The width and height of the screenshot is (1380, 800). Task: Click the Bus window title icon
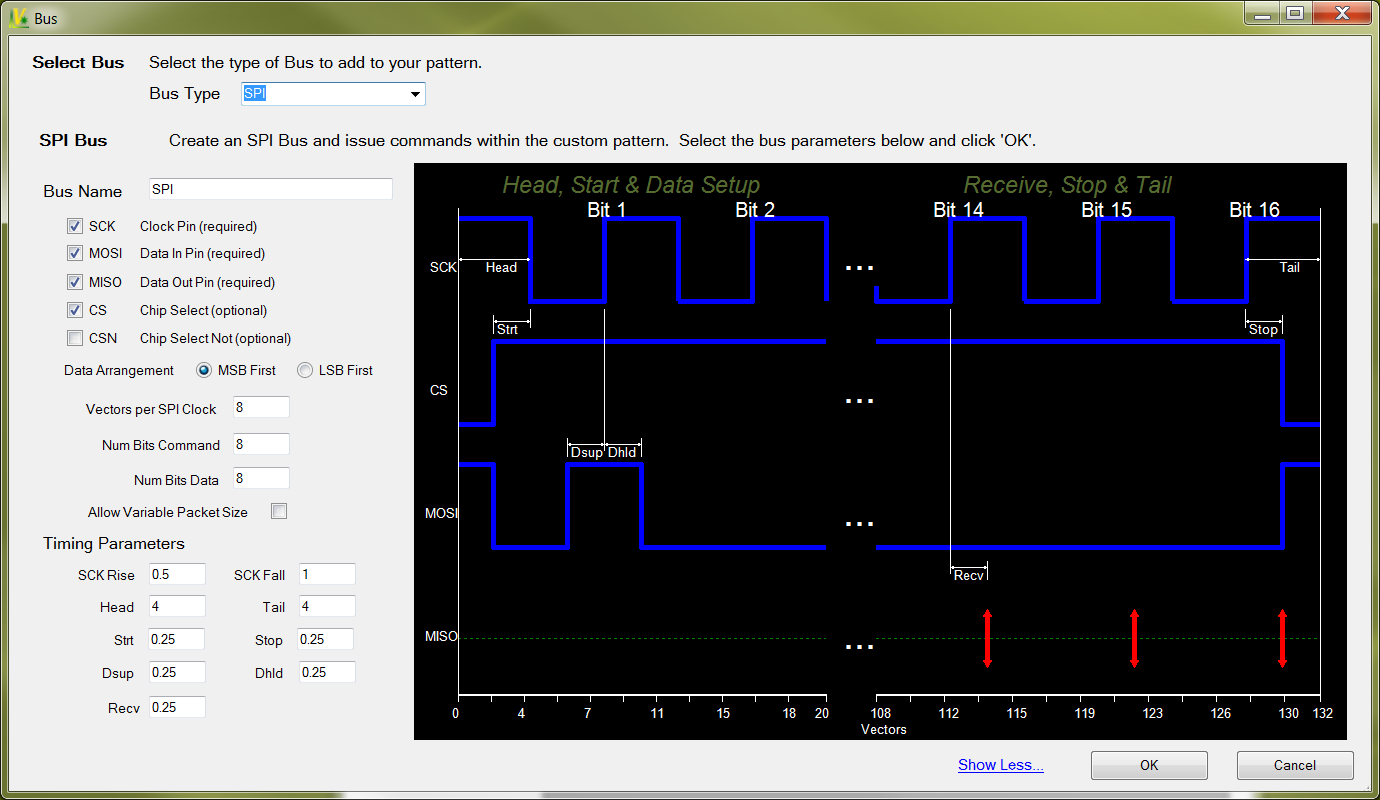19,18
